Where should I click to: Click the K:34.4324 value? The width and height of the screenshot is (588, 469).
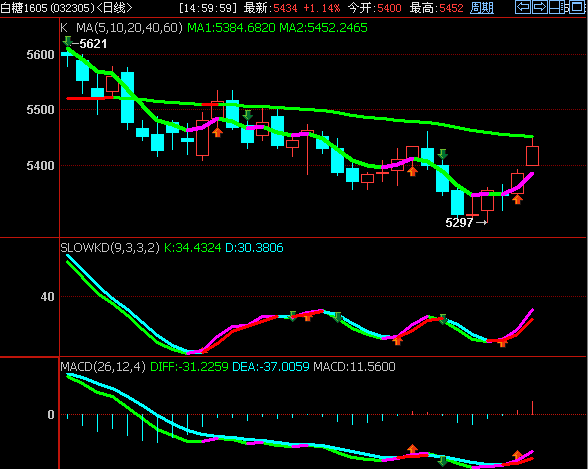[x=193, y=248]
